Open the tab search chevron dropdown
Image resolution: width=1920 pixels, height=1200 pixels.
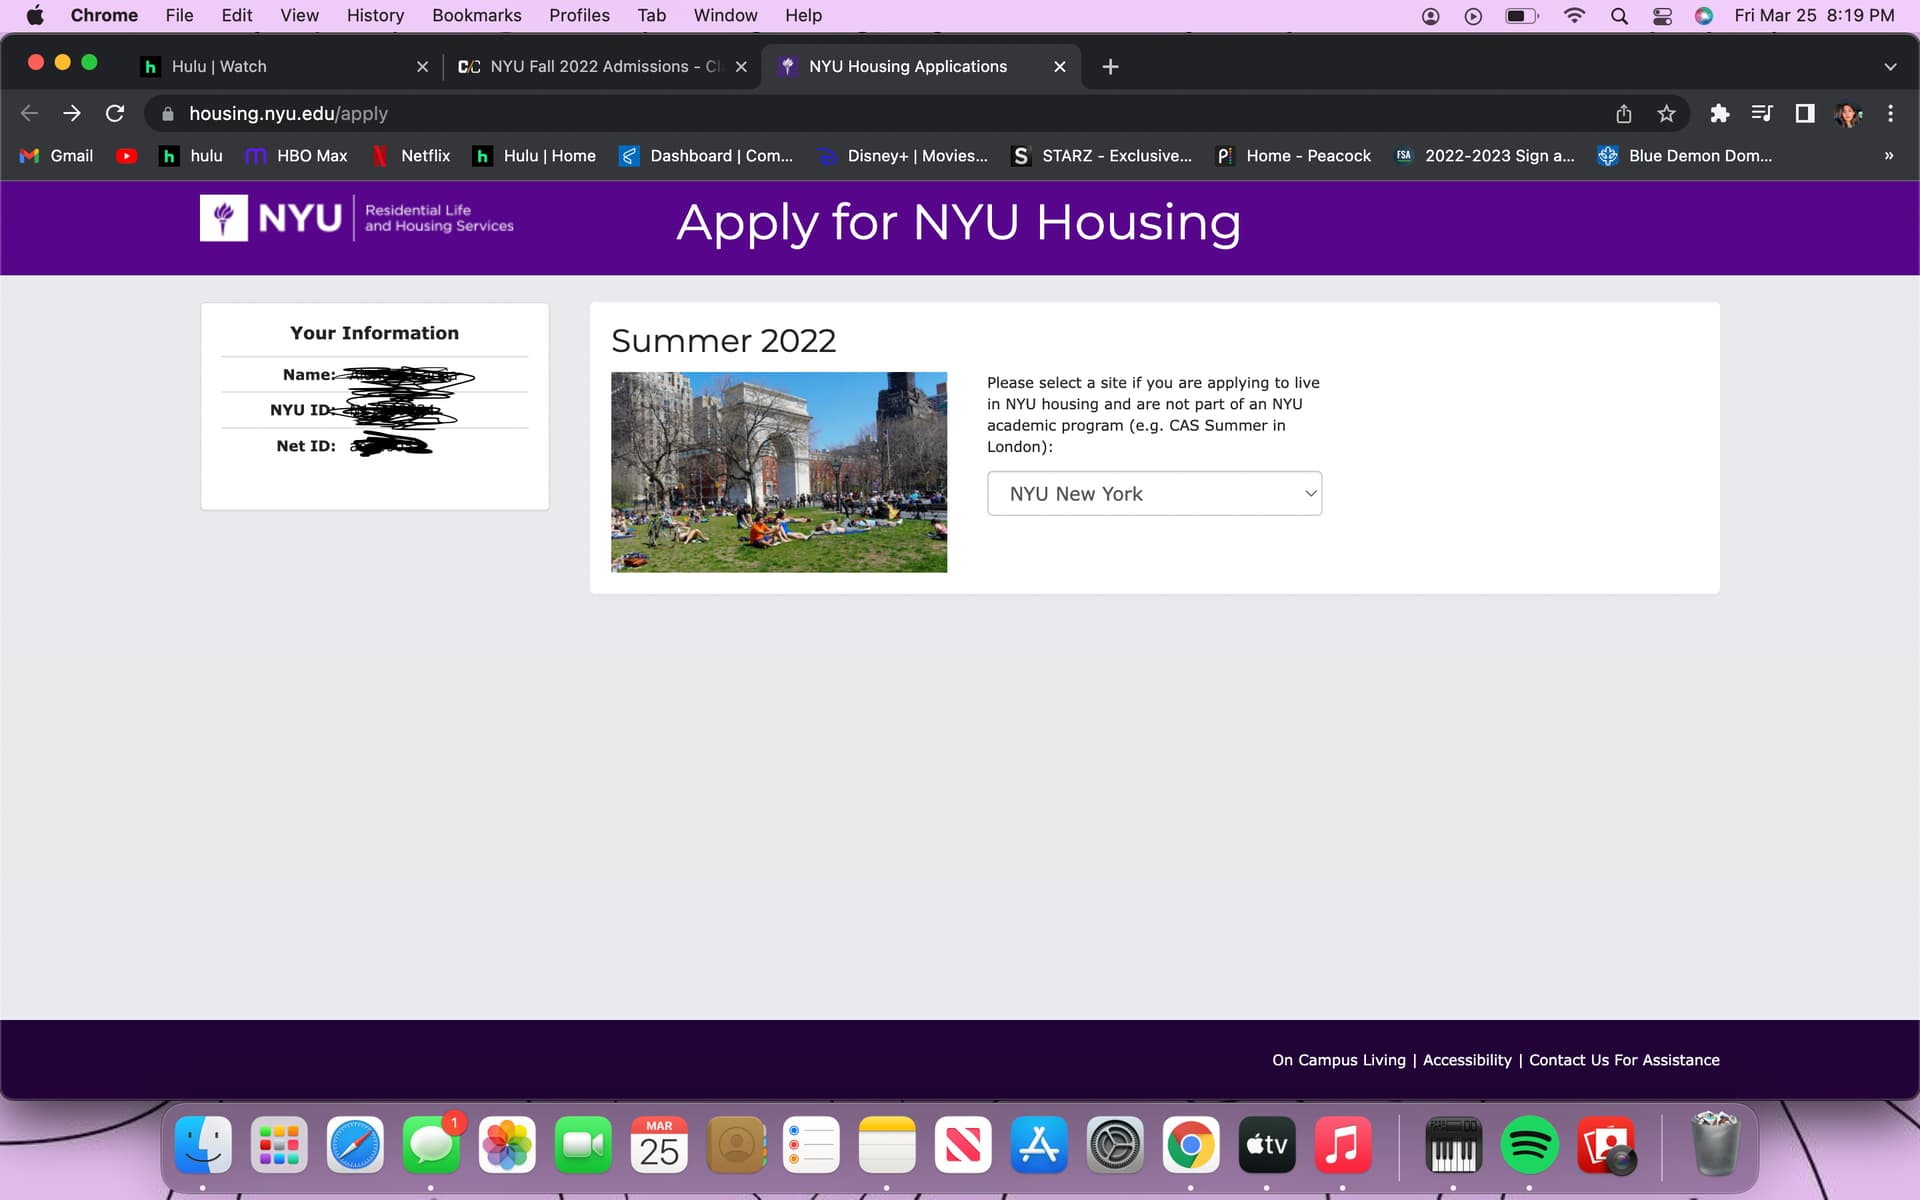click(1889, 67)
